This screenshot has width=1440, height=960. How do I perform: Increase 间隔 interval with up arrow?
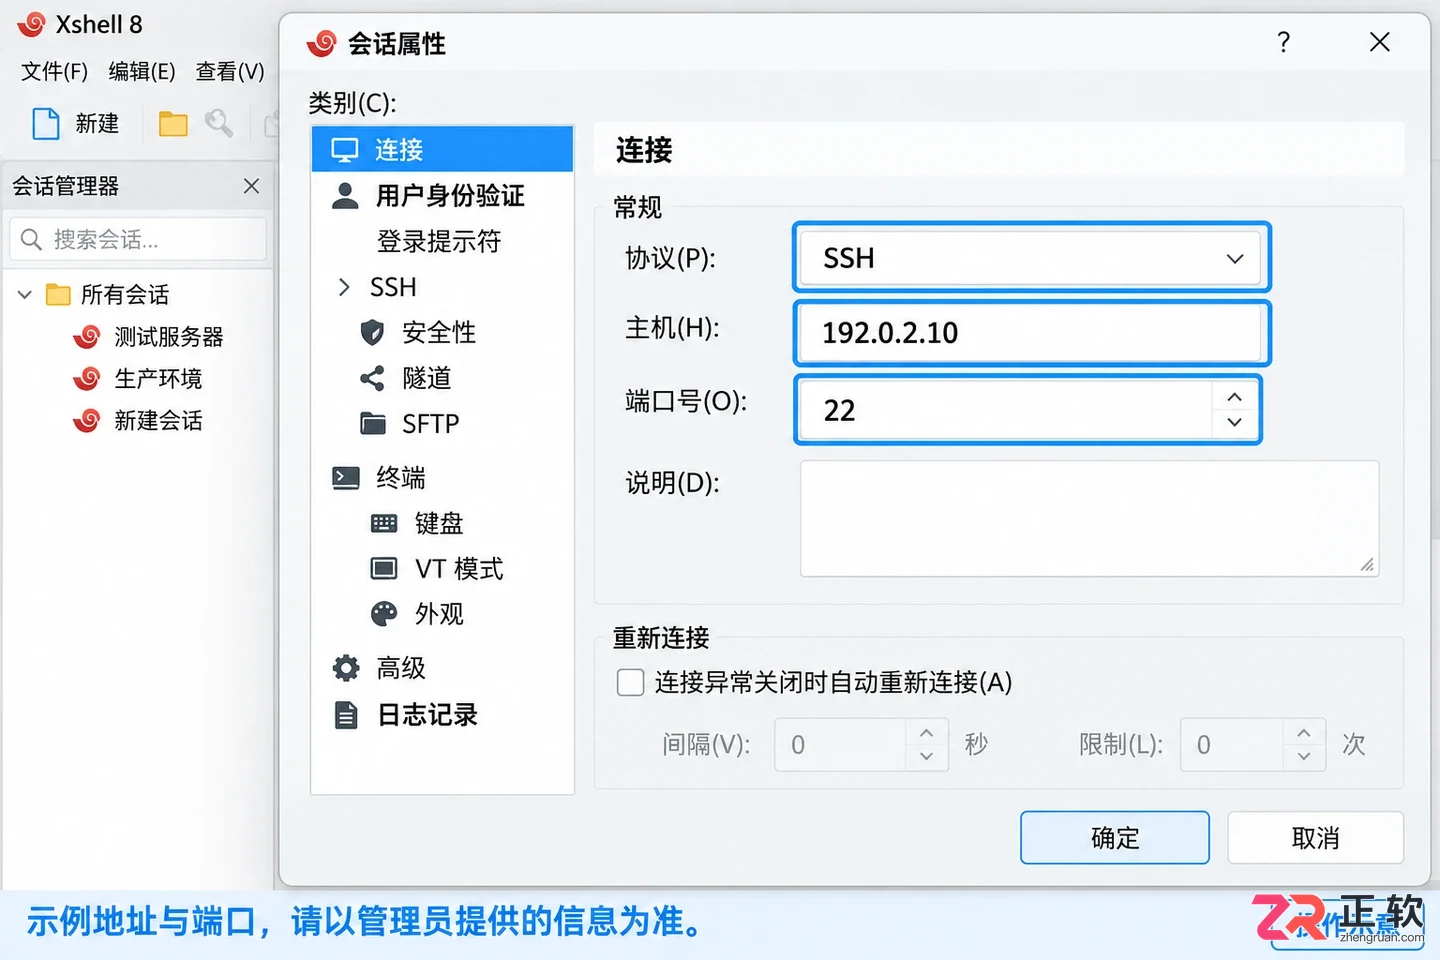click(x=927, y=733)
